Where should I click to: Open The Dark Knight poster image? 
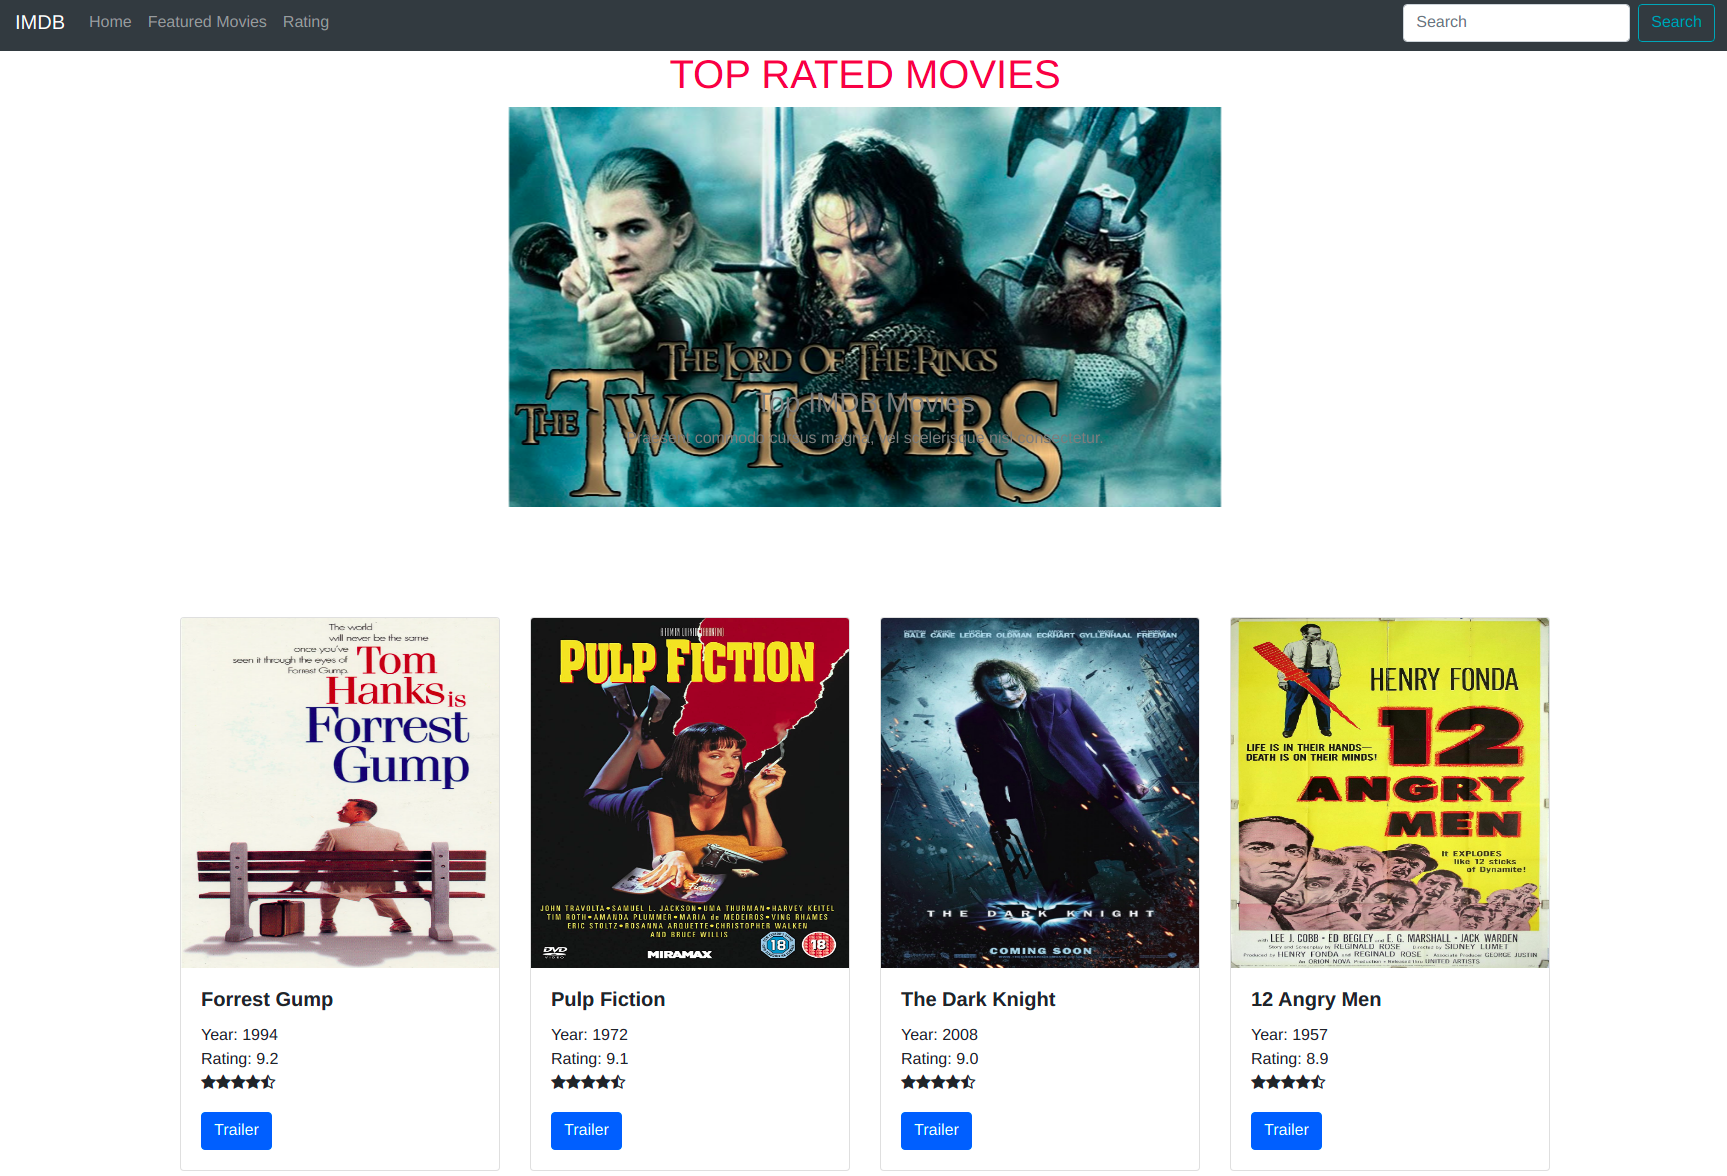click(x=1040, y=793)
